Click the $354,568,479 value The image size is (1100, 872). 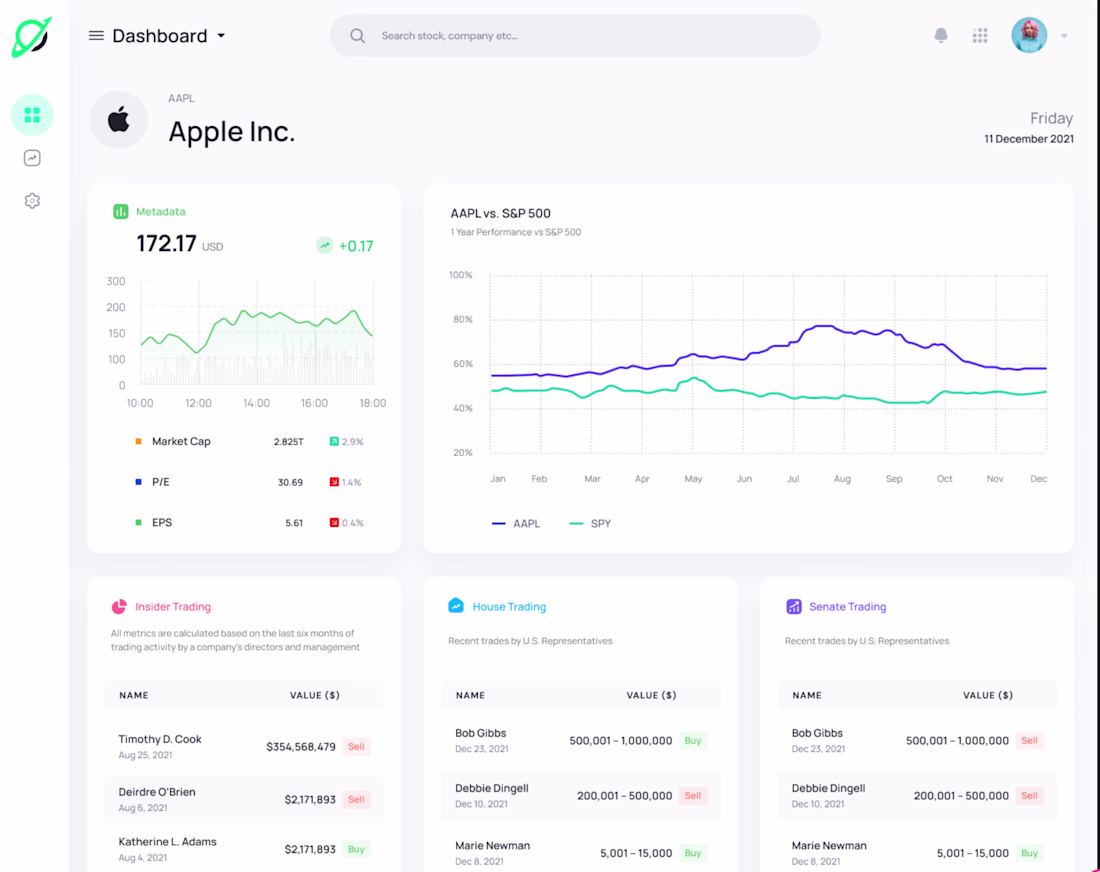(x=301, y=747)
